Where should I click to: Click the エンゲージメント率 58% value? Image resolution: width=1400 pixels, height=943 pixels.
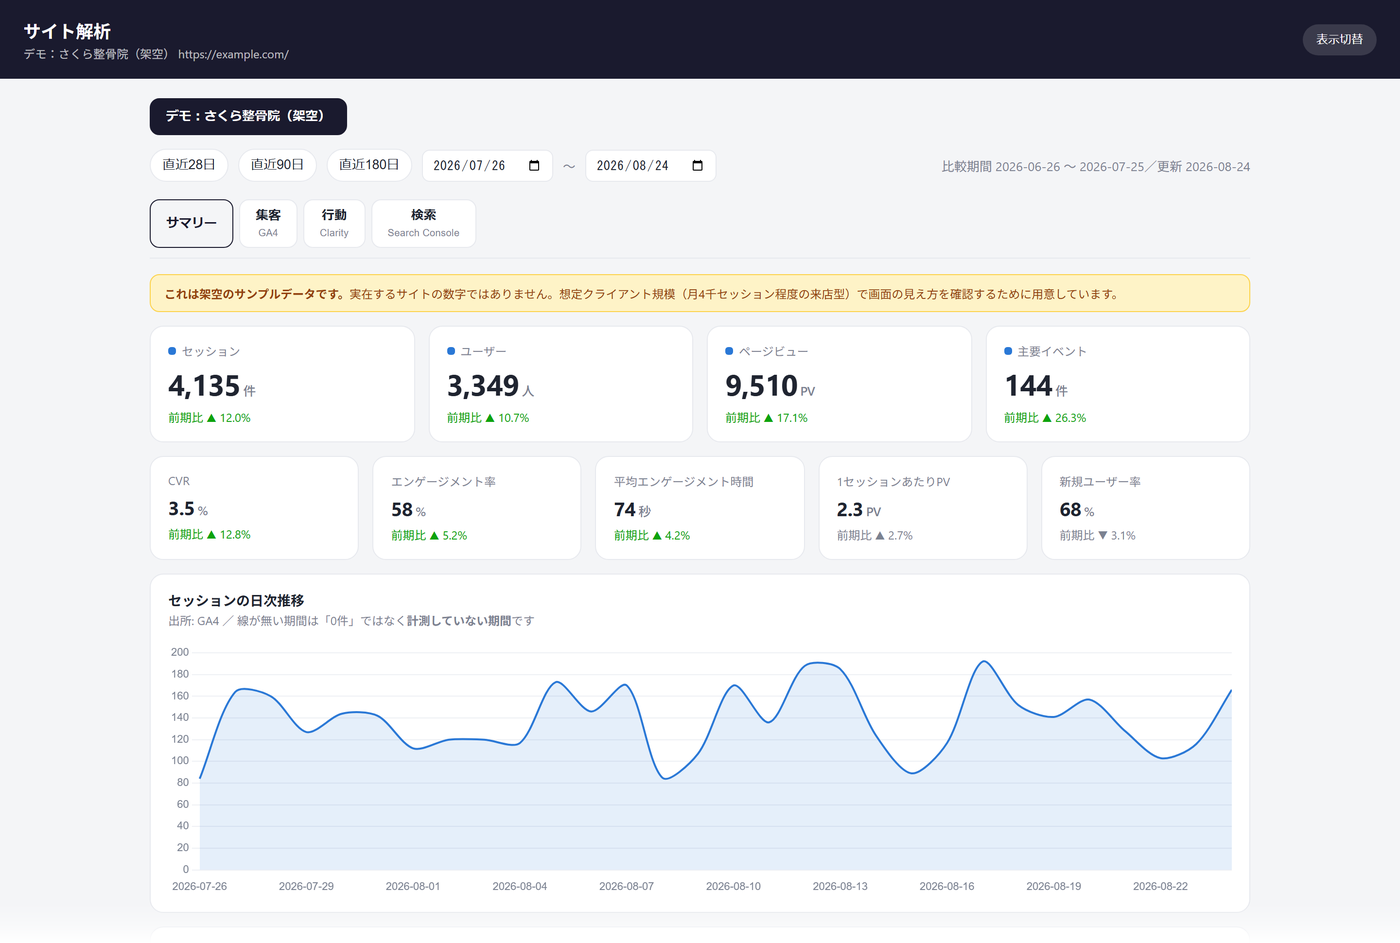(x=408, y=510)
